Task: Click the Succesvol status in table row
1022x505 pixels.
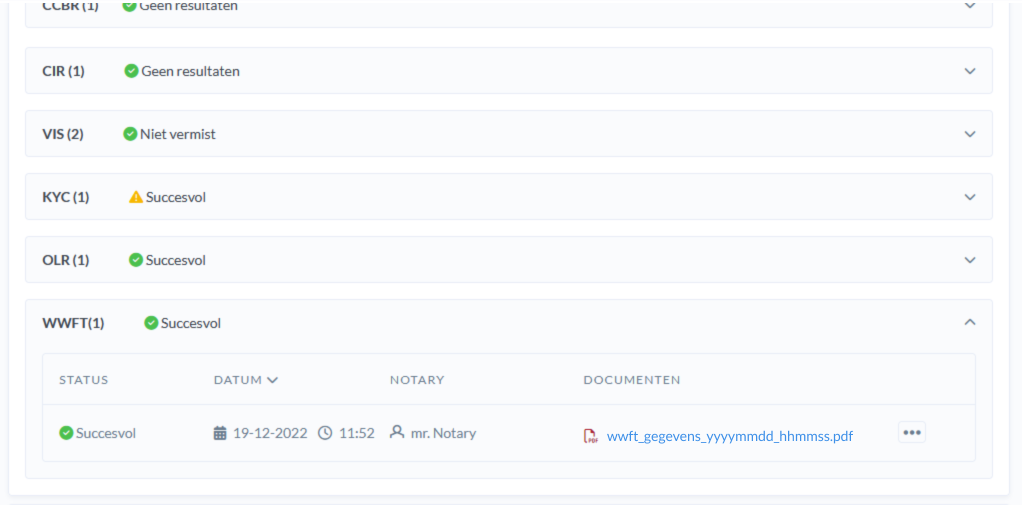Action: coord(105,433)
